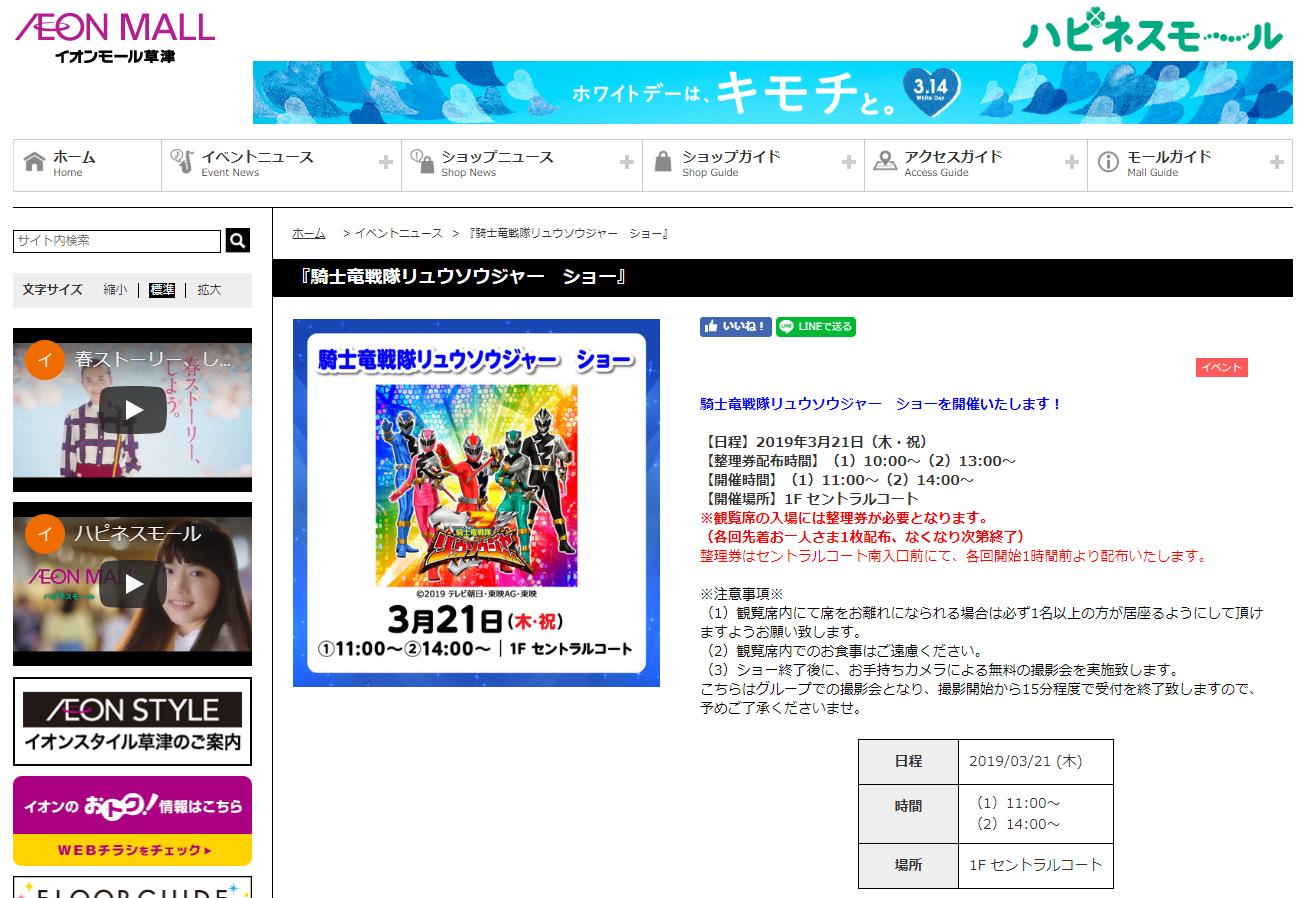Set font size to 標準
The height and width of the screenshot is (898, 1310).
pos(162,290)
